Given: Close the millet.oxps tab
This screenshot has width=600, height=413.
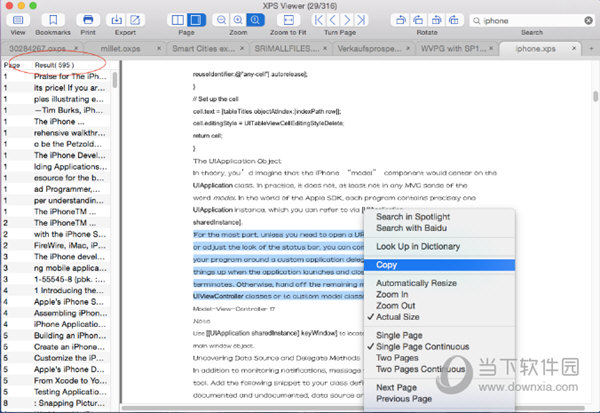Looking at the screenshot, I should point(159,48).
